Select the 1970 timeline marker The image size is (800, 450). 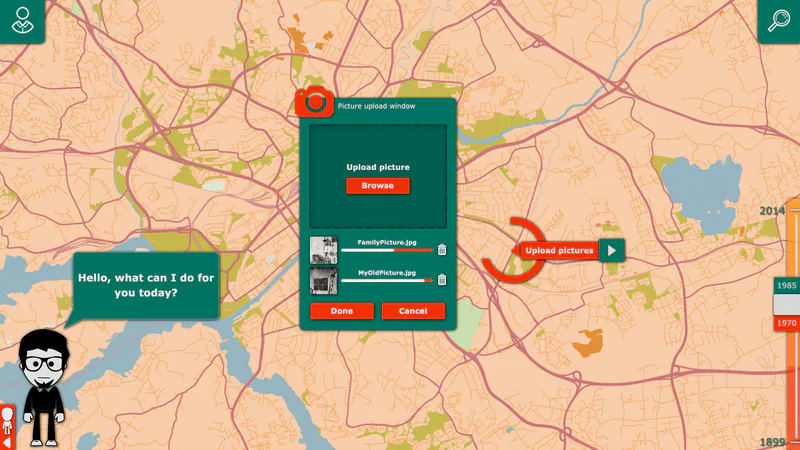tap(787, 323)
